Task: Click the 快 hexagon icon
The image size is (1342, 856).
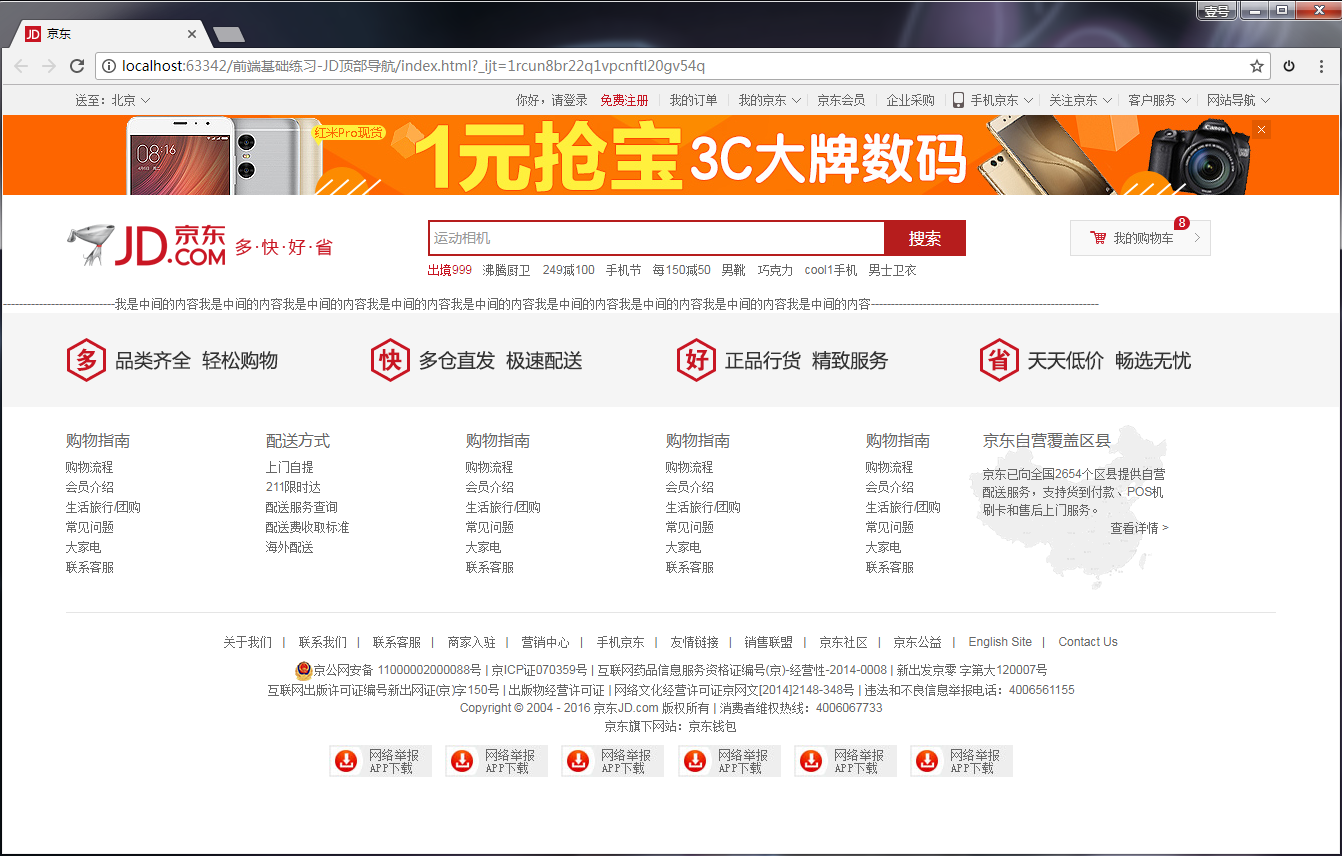Action: [390, 360]
